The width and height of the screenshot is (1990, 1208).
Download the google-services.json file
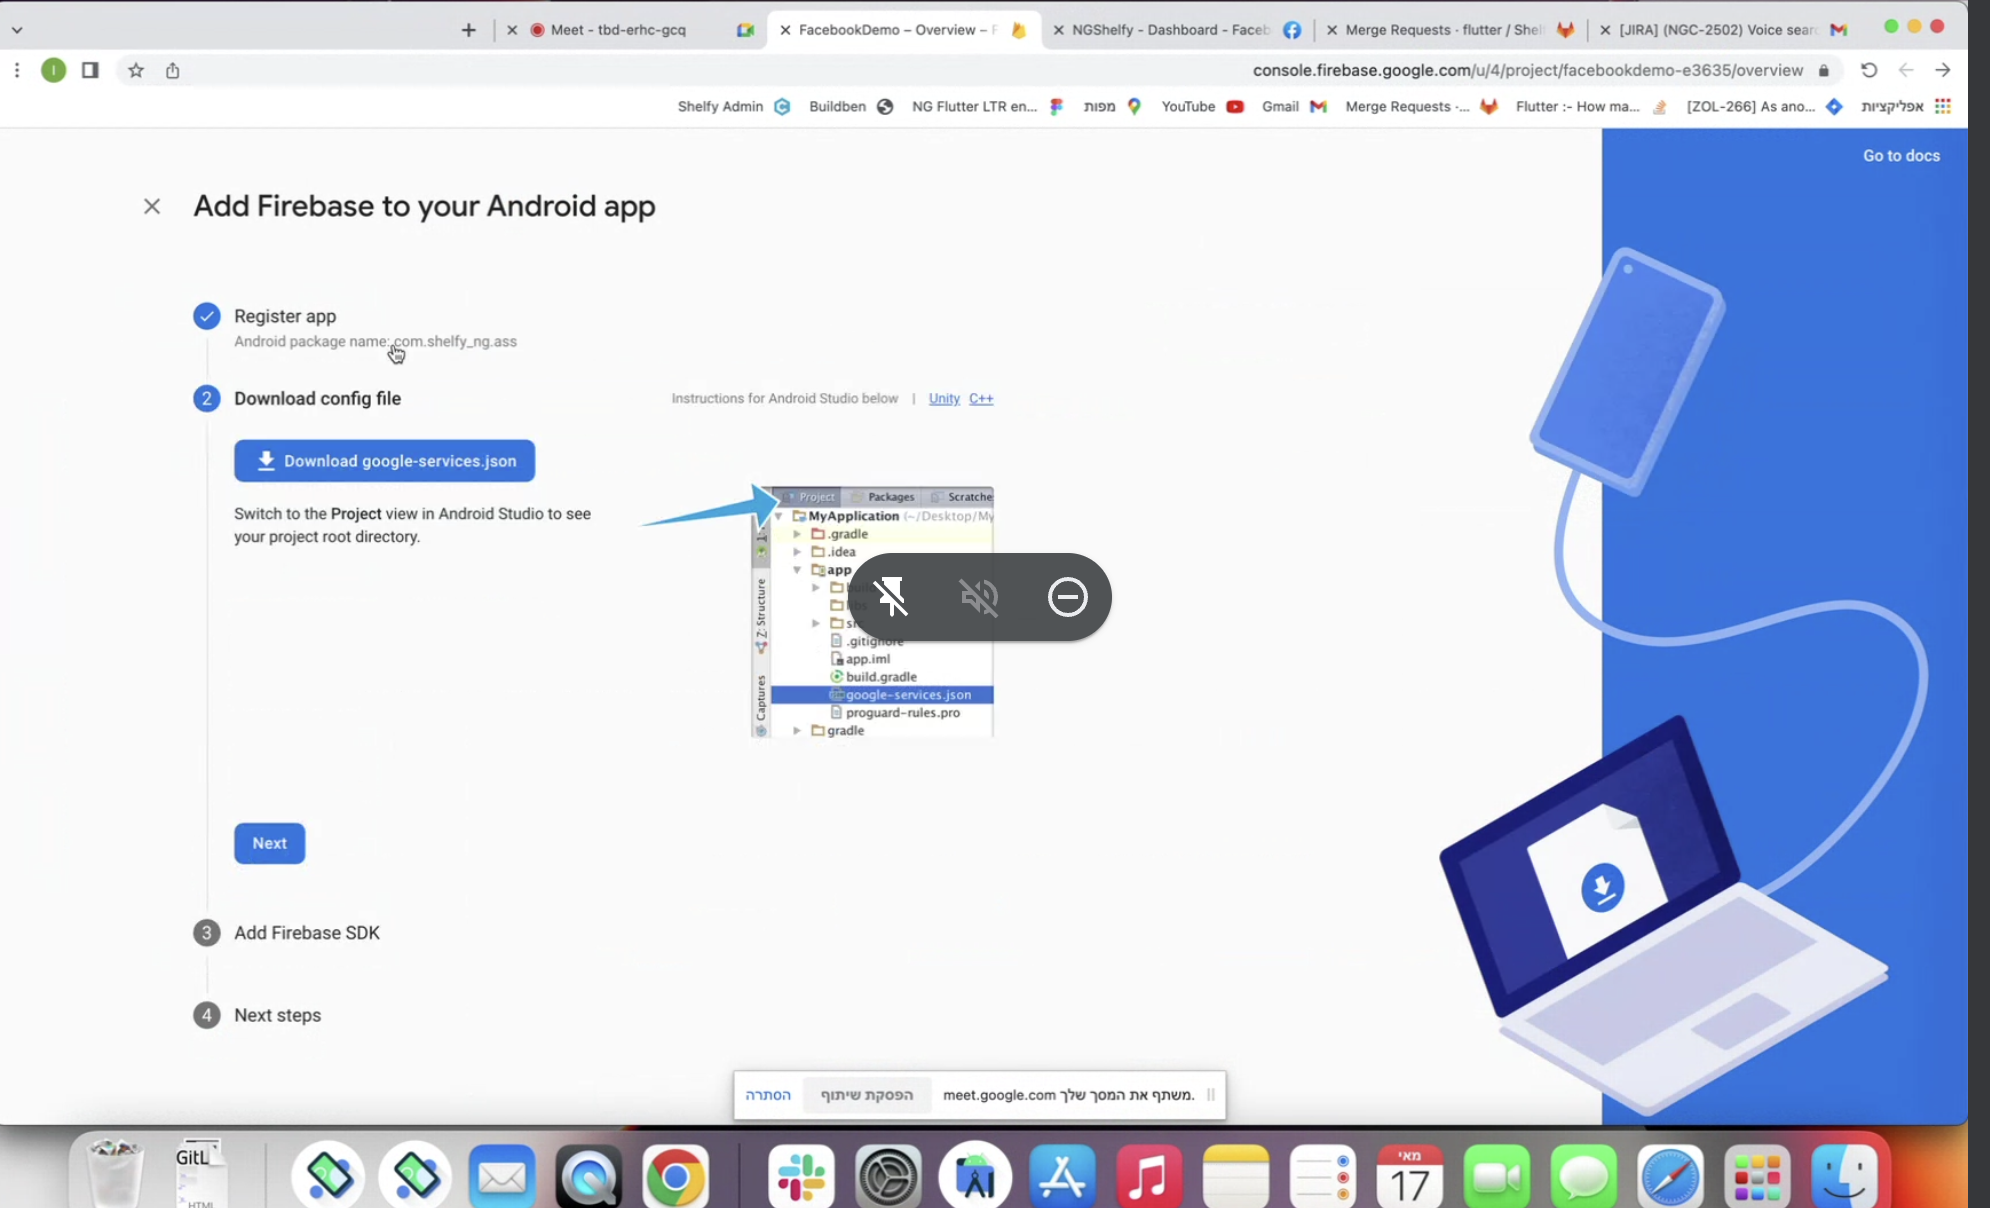tap(384, 461)
